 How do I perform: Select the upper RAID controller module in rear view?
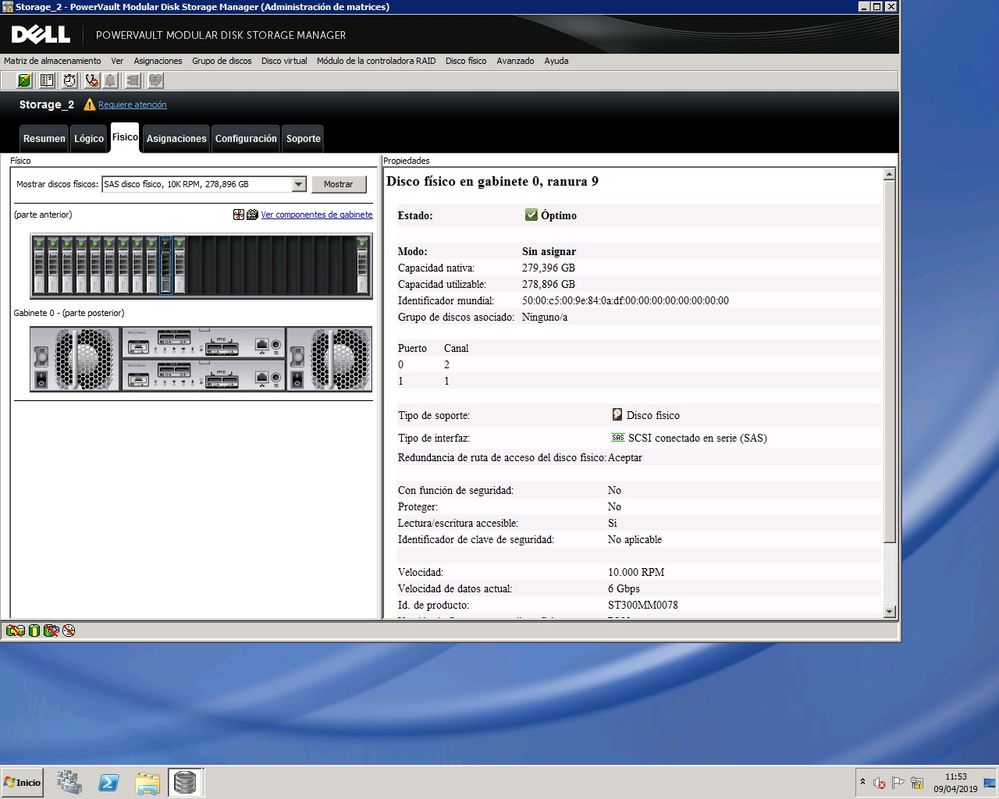203,343
